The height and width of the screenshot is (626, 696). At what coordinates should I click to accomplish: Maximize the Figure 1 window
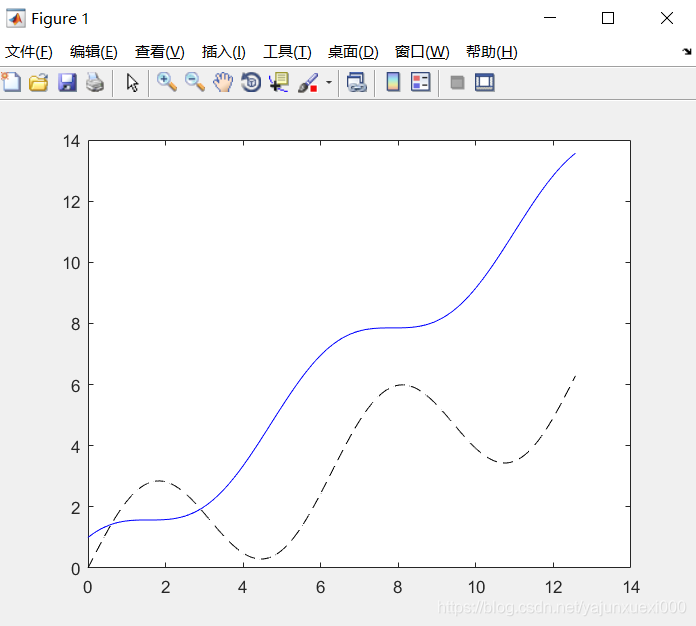(x=608, y=18)
